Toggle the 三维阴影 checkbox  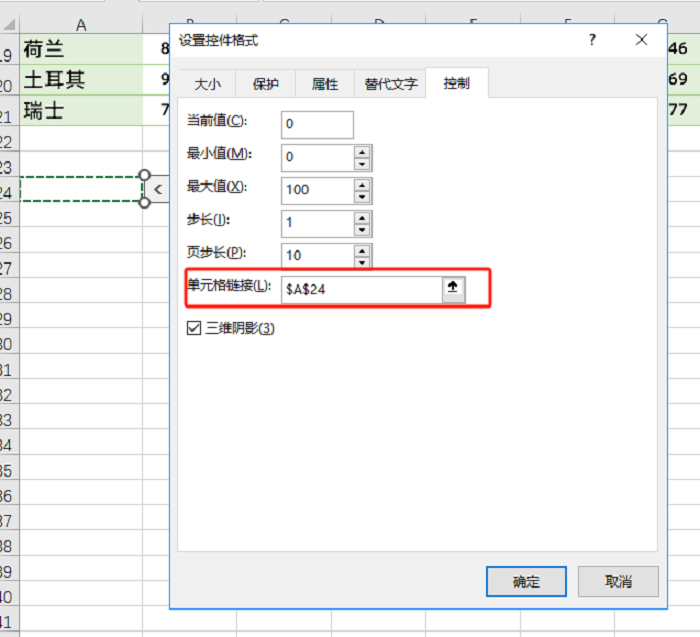tap(195, 328)
